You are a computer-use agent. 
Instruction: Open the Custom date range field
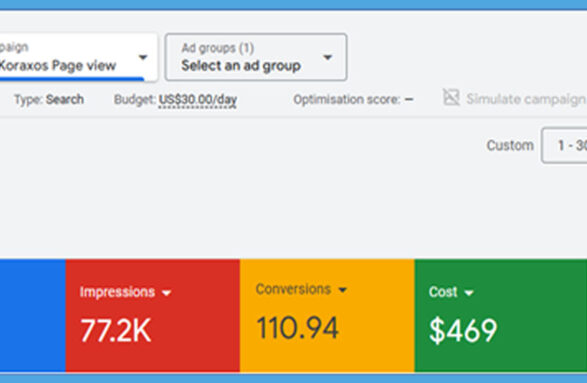point(565,145)
